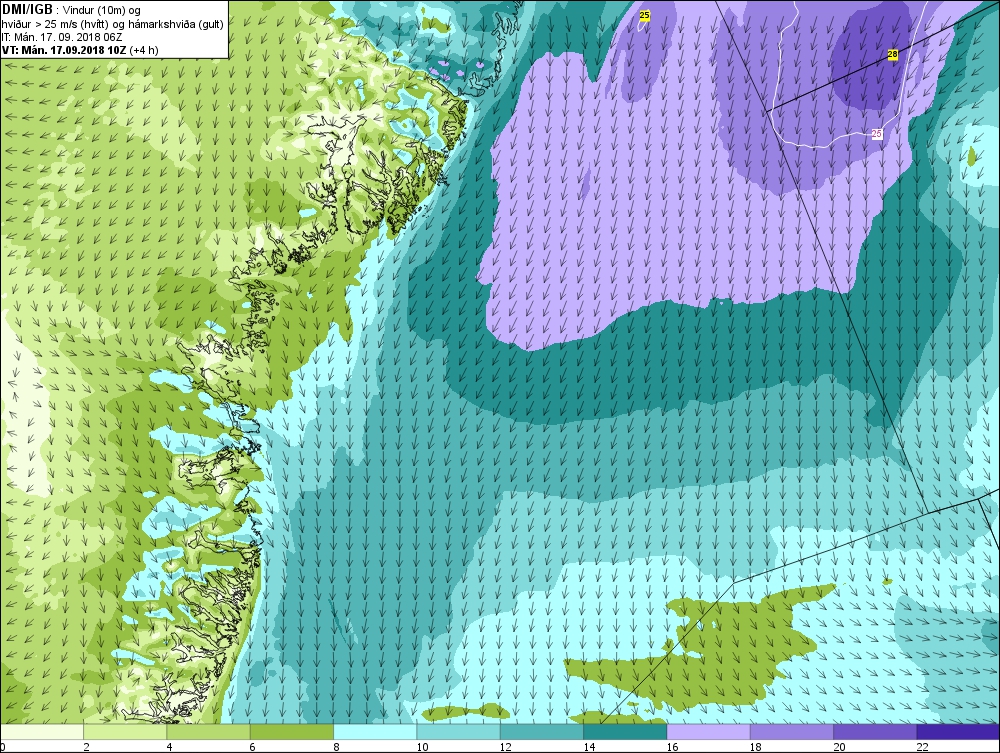Click the 'Vindur (10m) og' header text

(102, 10)
